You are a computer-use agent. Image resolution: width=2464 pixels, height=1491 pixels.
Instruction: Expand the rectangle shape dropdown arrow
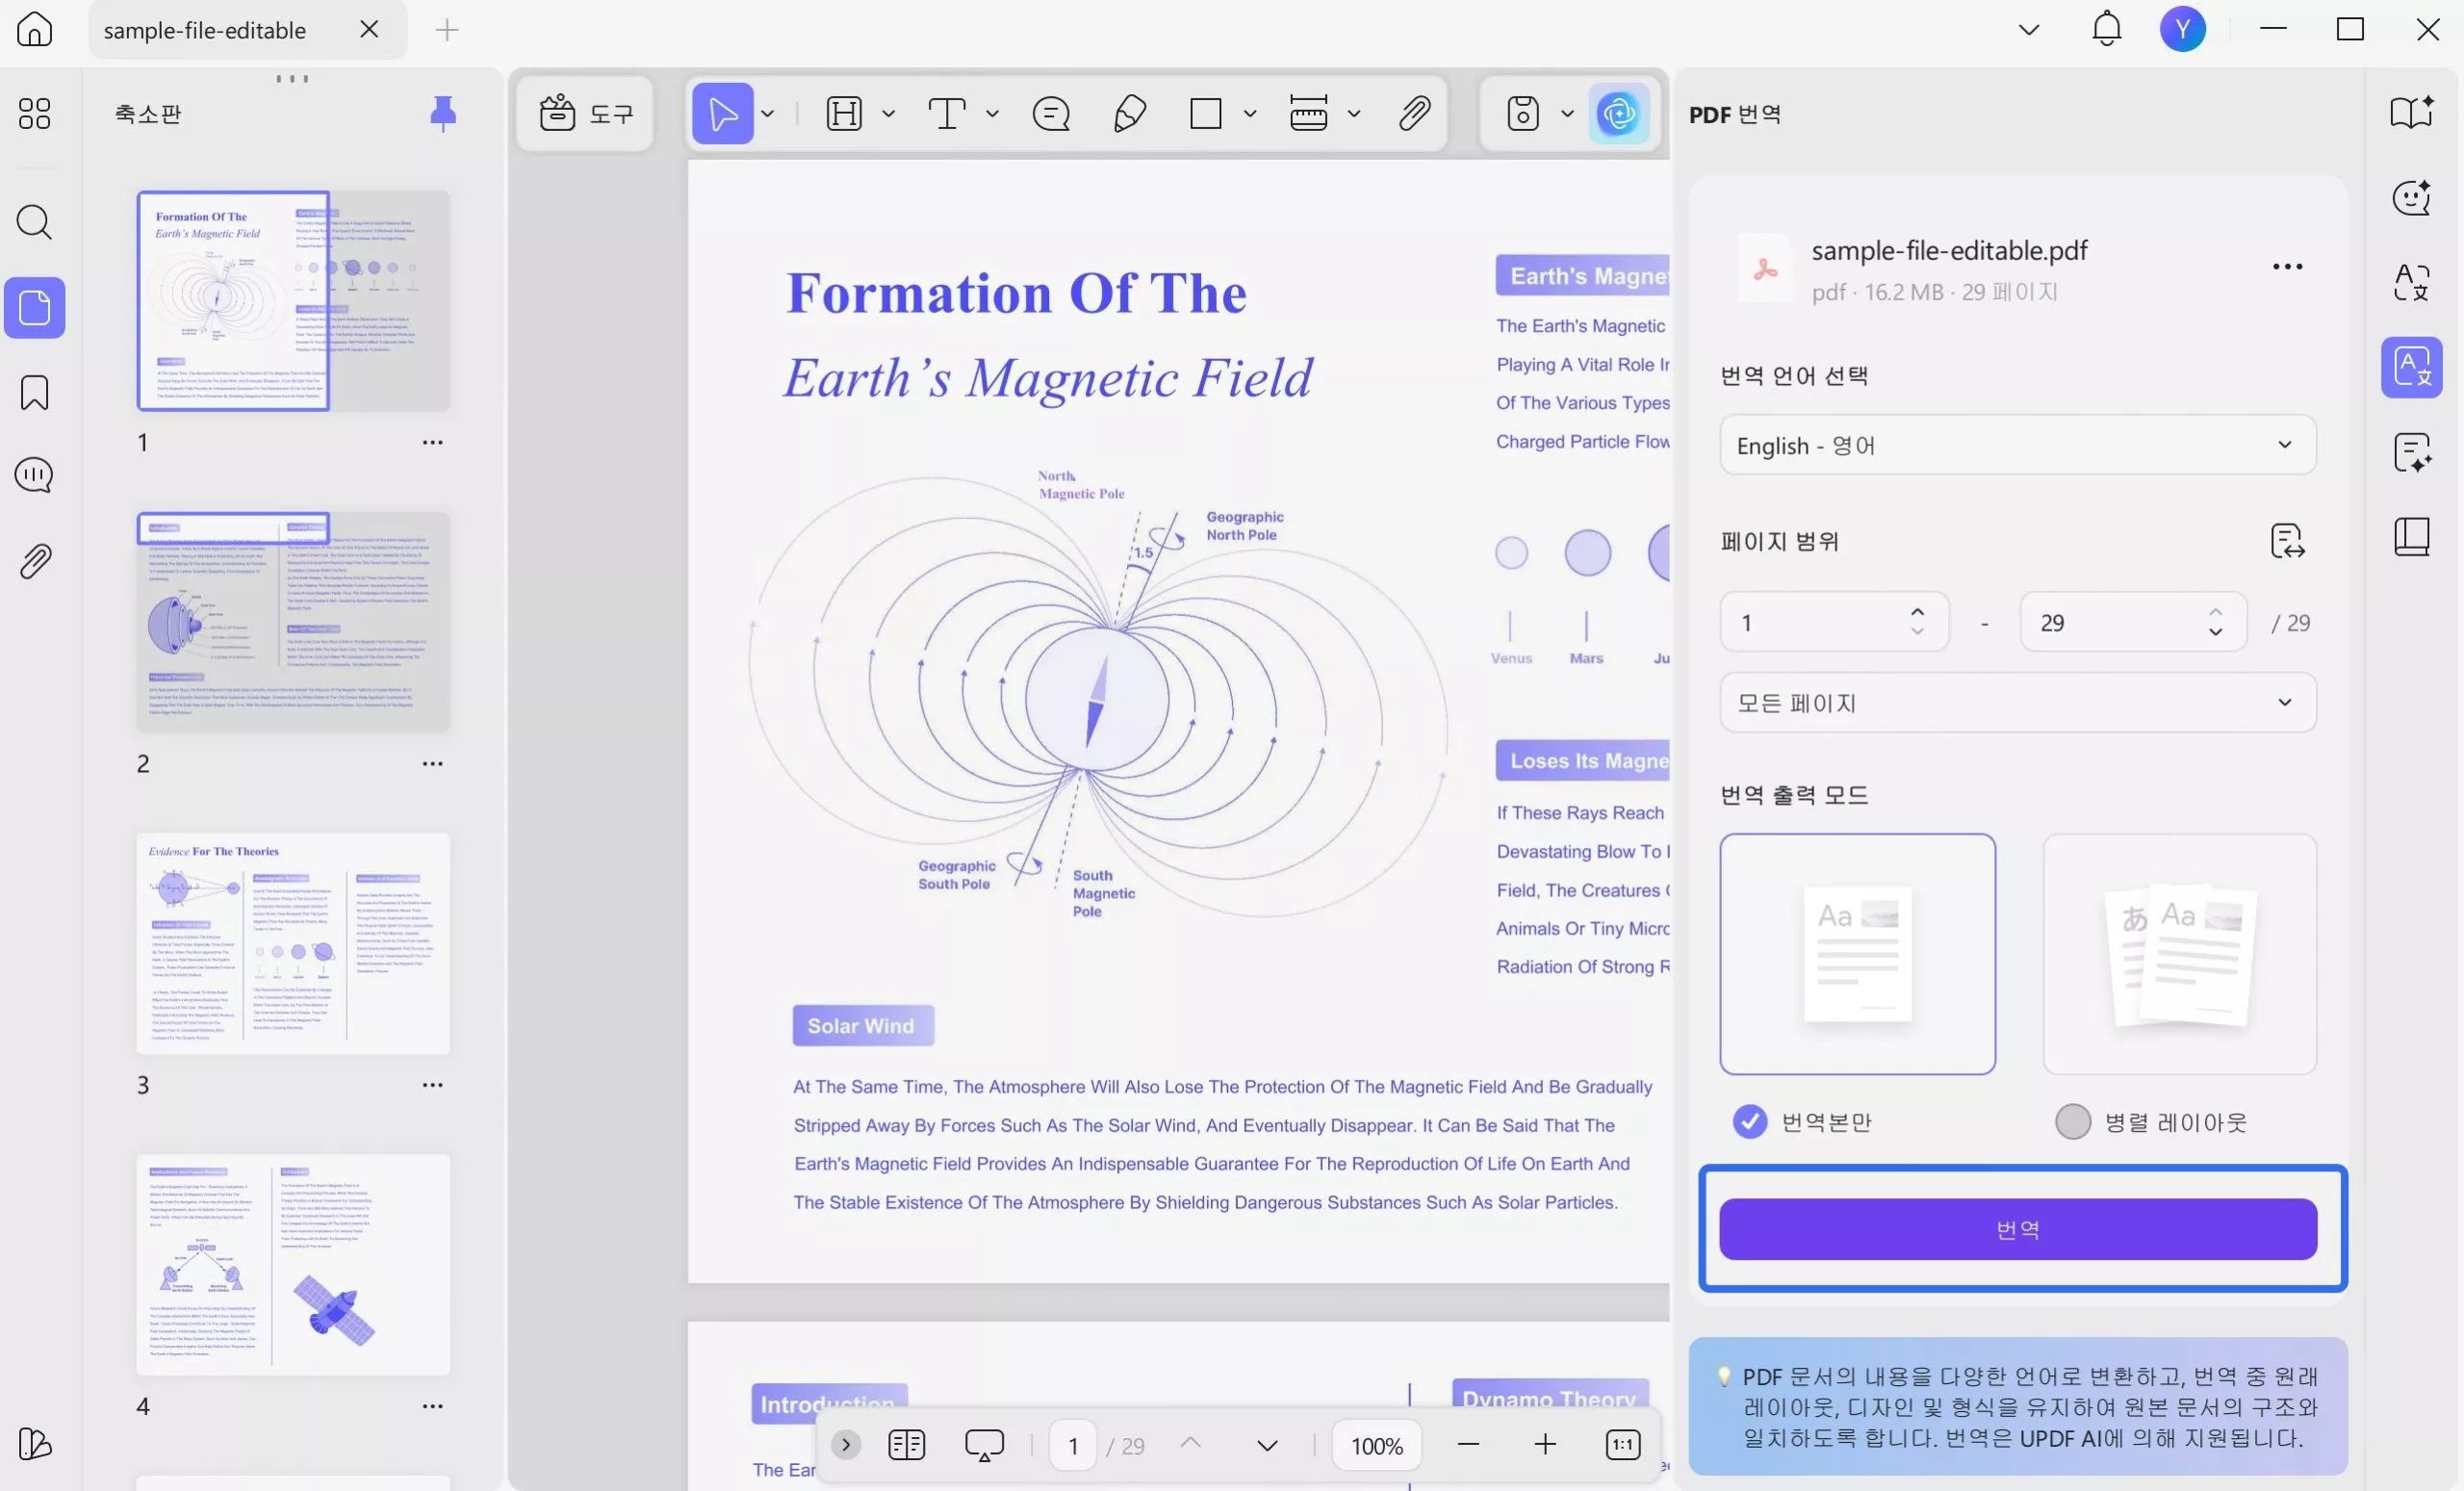(x=1250, y=114)
